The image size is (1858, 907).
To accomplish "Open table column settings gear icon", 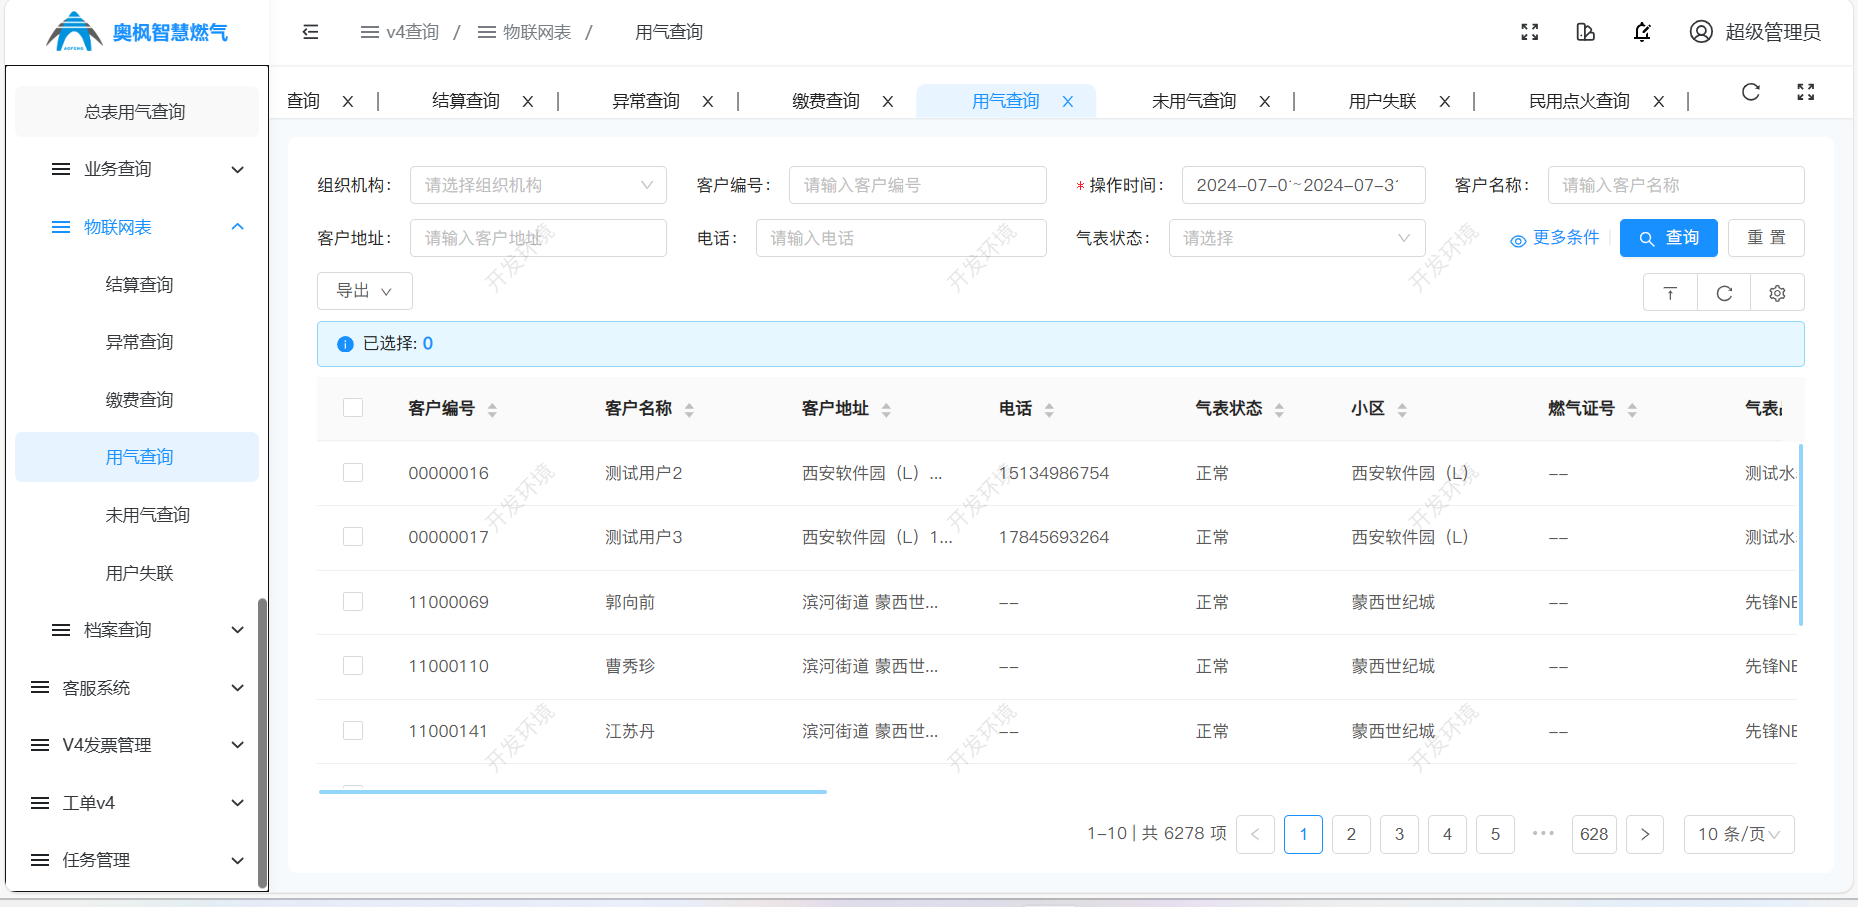I will (x=1777, y=293).
